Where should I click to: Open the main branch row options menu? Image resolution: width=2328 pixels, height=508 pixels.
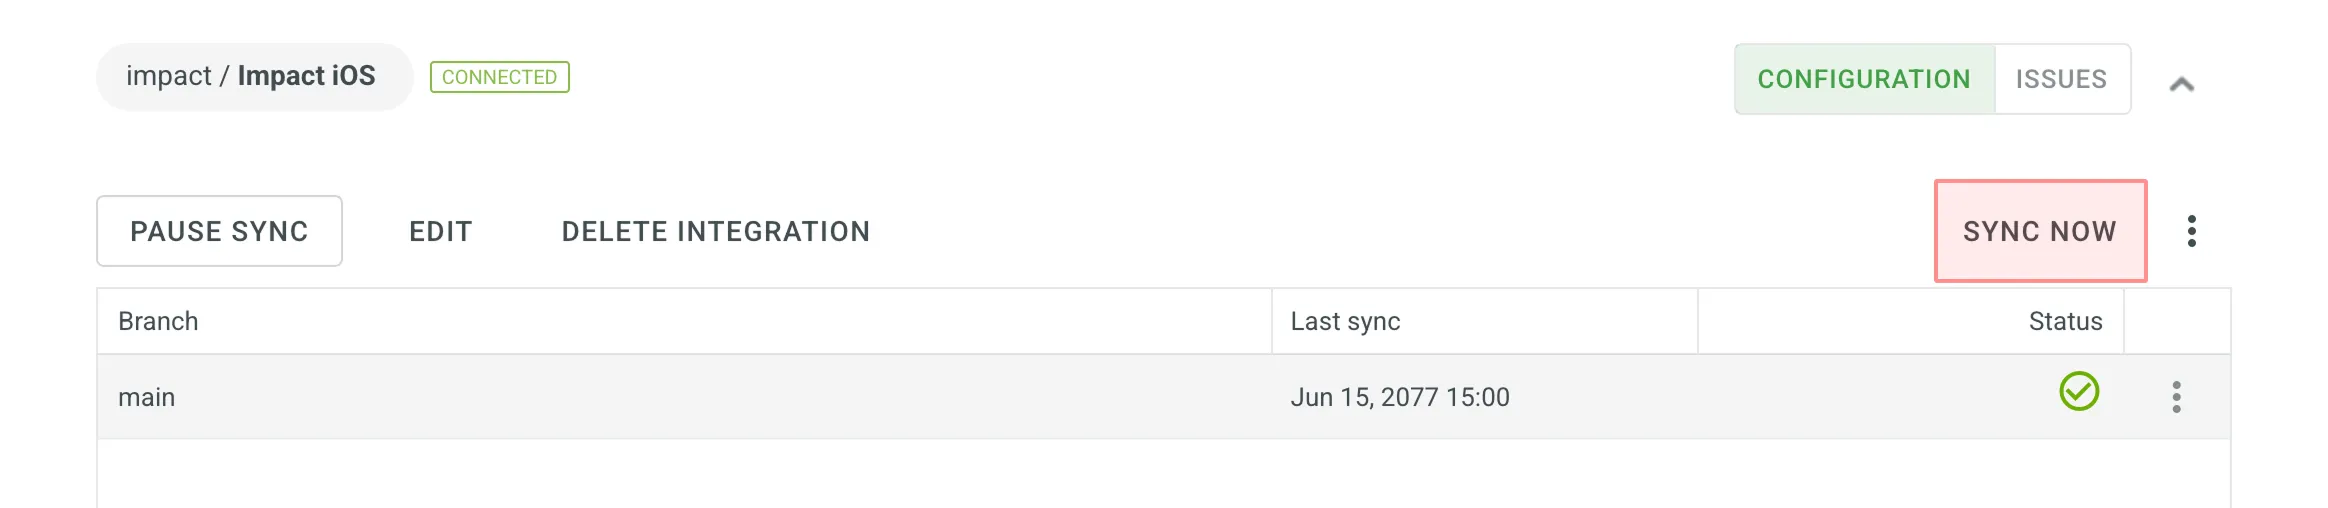tap(2176, 397)
